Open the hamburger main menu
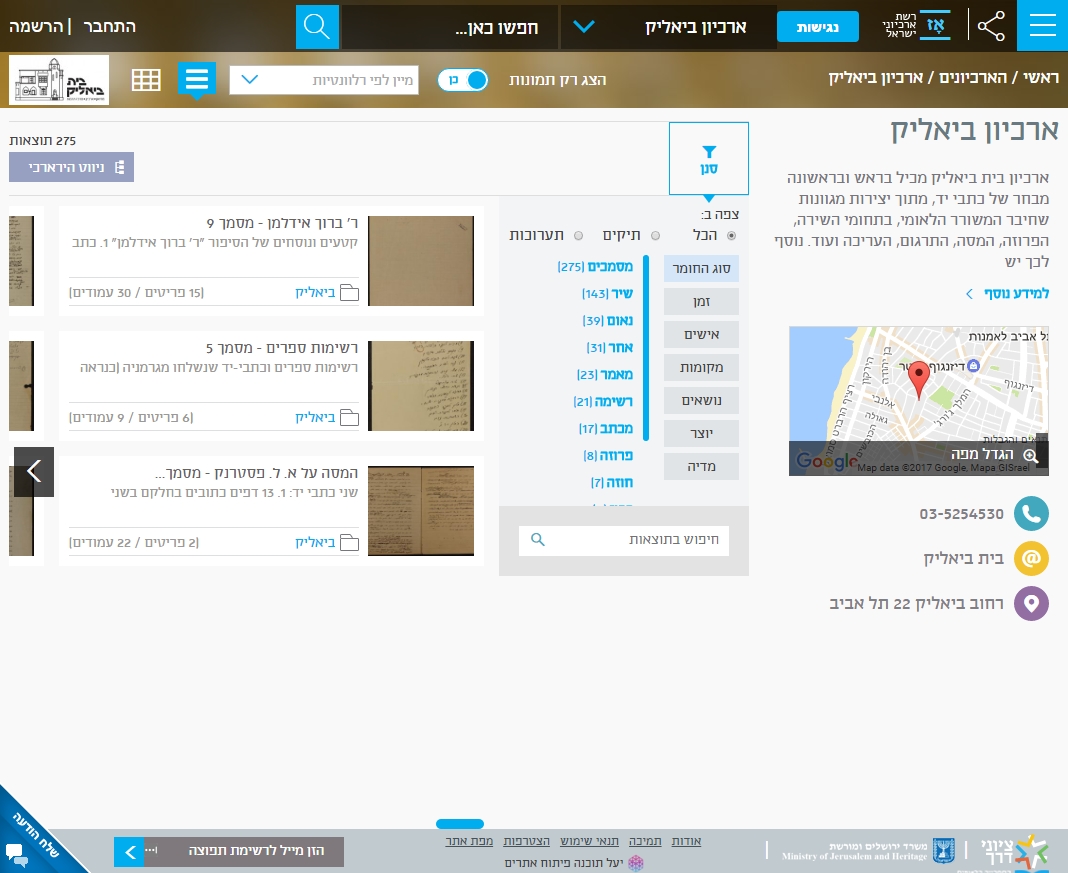The height and width of the screenshot is (873, 1068). 1042,26
